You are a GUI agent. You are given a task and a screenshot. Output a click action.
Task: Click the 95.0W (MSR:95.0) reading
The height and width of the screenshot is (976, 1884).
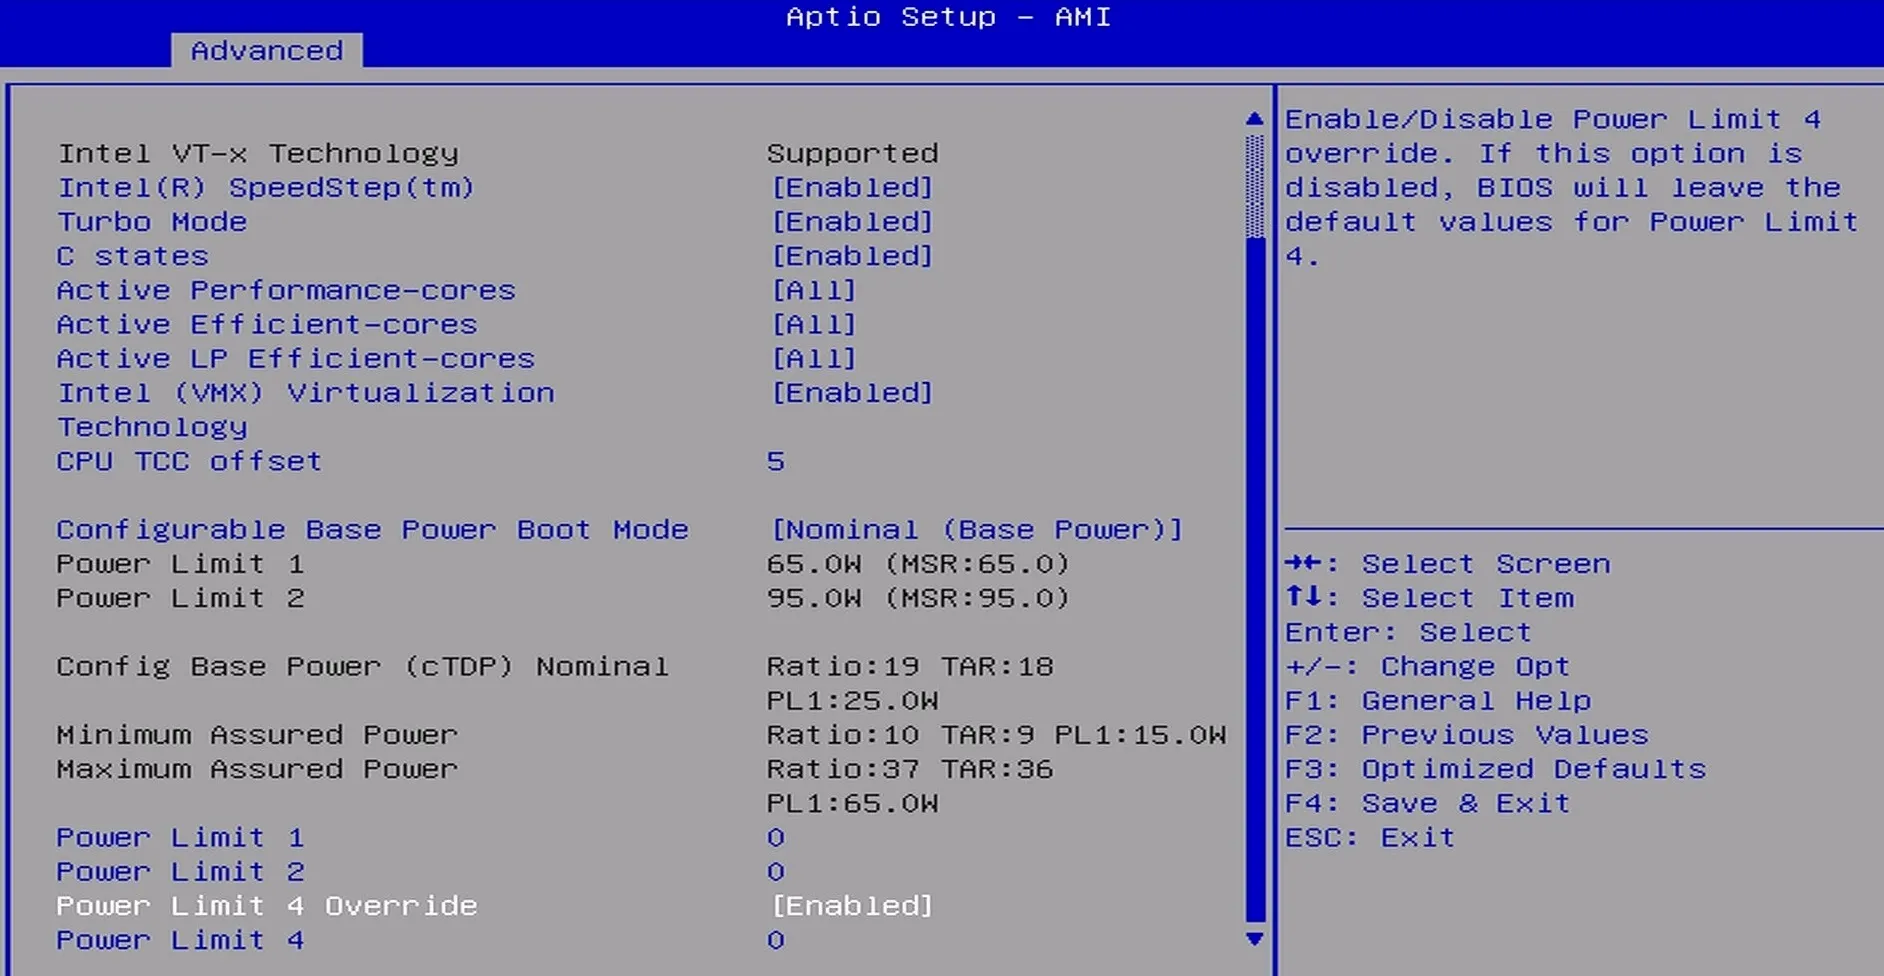tap(918, 598)
